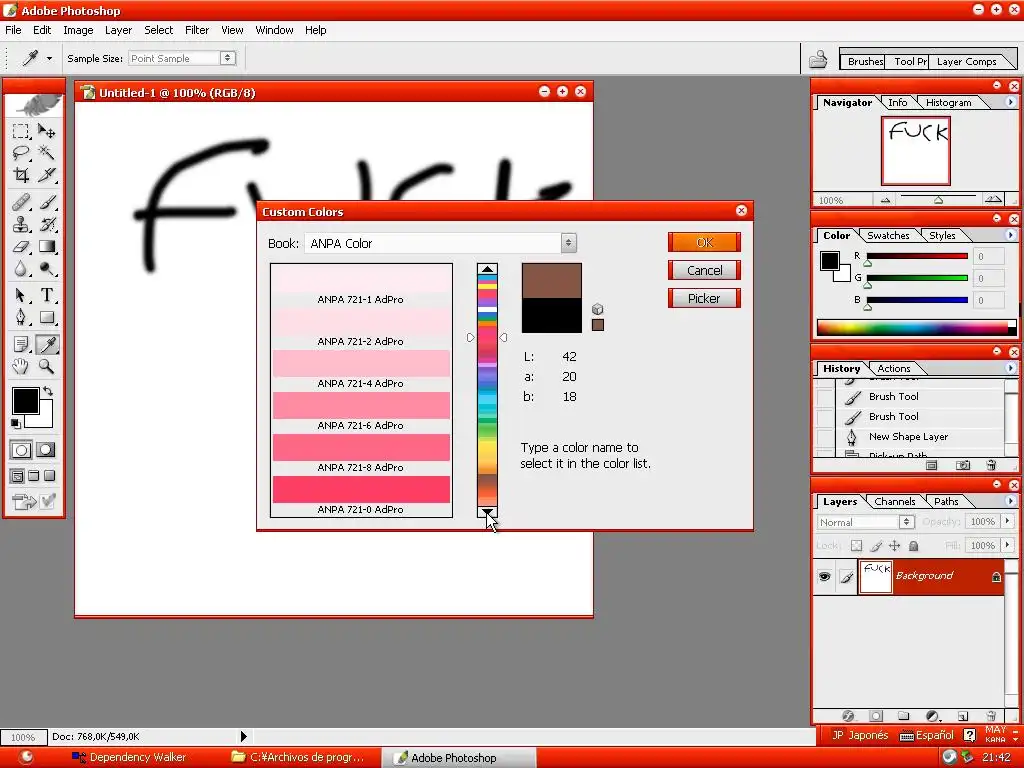
Task: Open the Filter menu
Action: [197, 30]
